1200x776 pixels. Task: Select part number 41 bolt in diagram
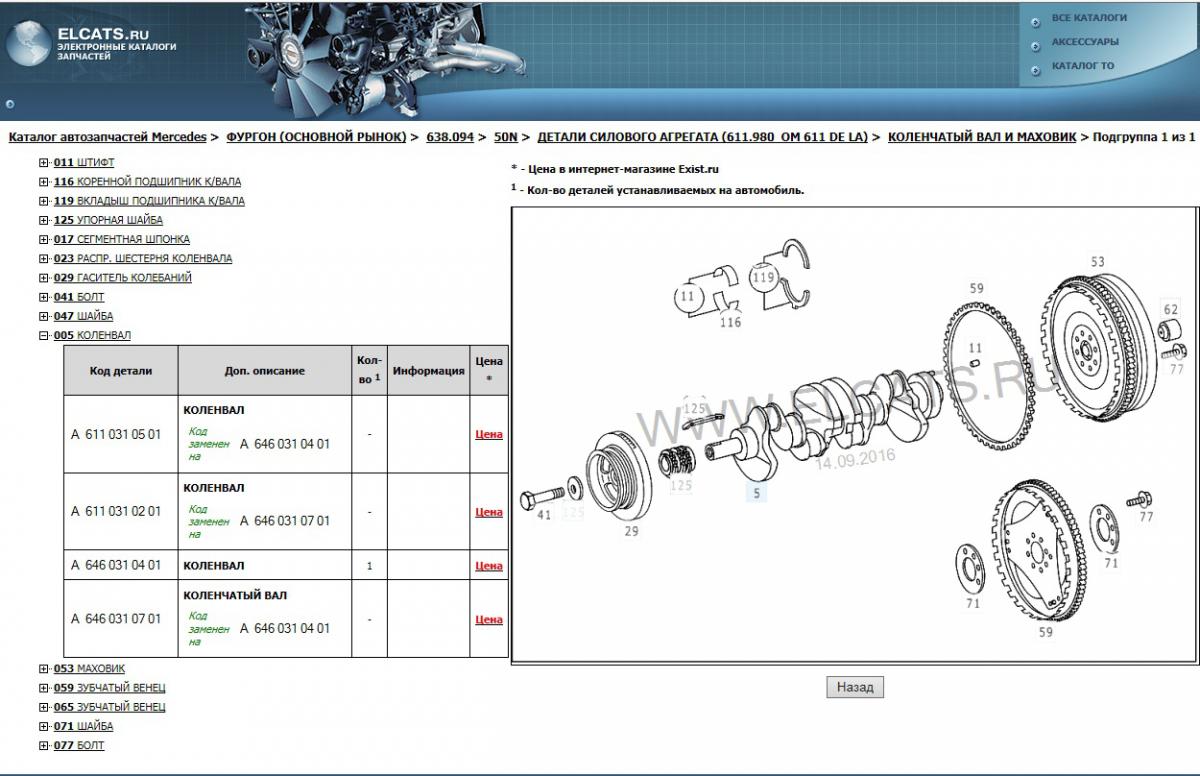[544, 515]
